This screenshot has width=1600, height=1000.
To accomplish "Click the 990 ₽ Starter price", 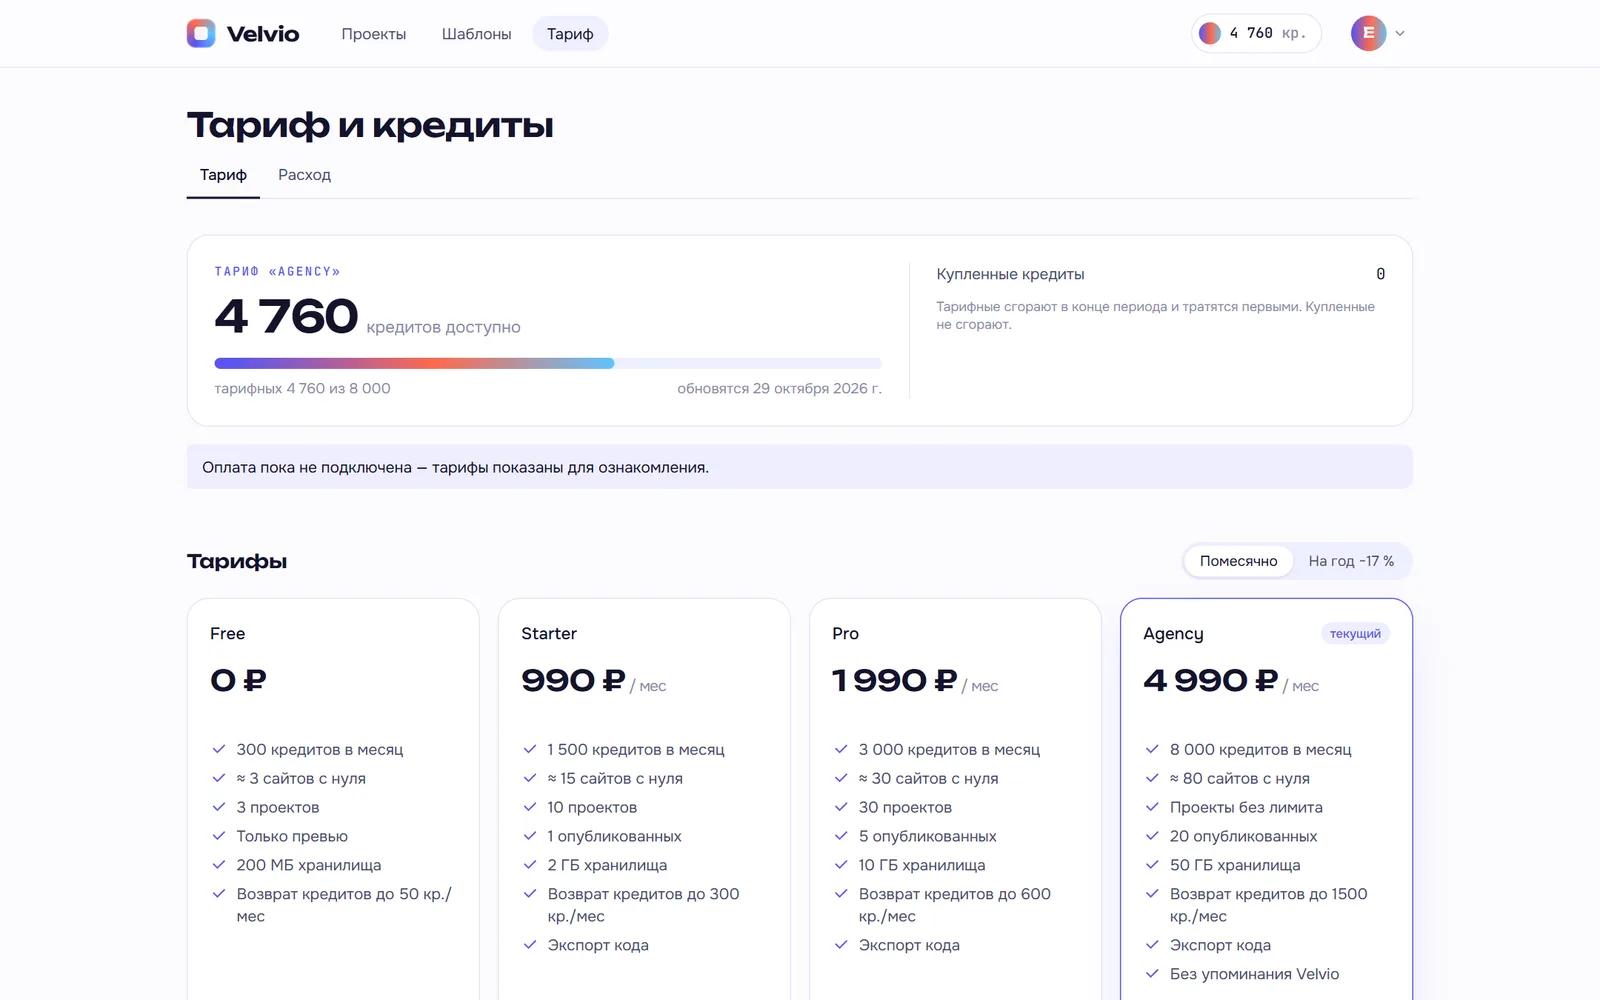I will (x=573, y=681).
